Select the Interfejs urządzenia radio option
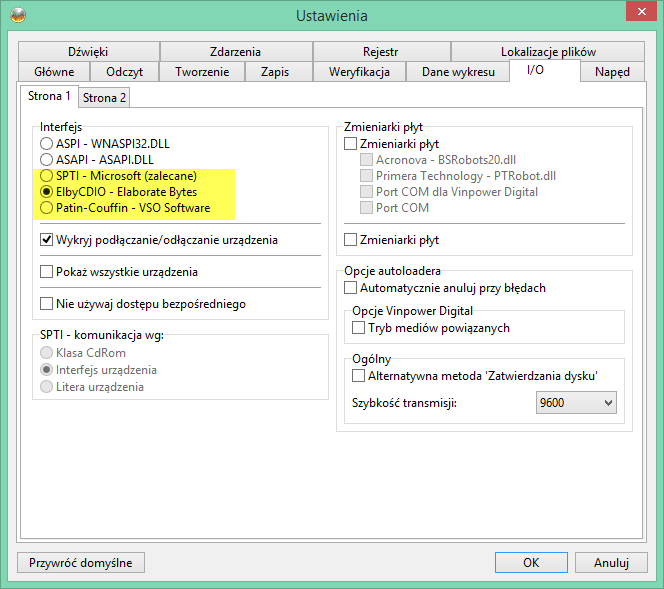This screenshot has height=589, width=664. point(98,370)
